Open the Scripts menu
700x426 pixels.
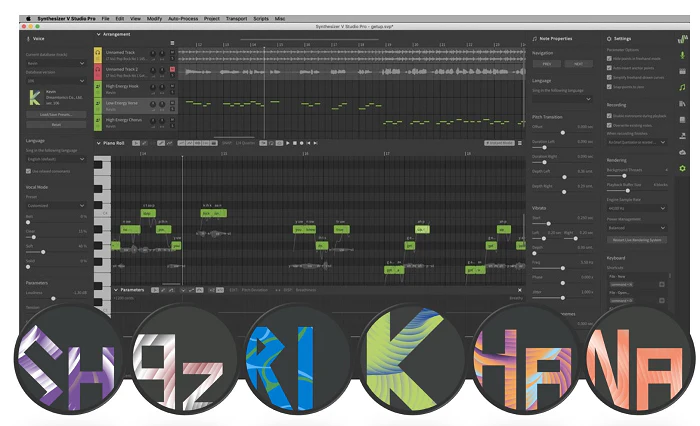(x=261, y=19)
